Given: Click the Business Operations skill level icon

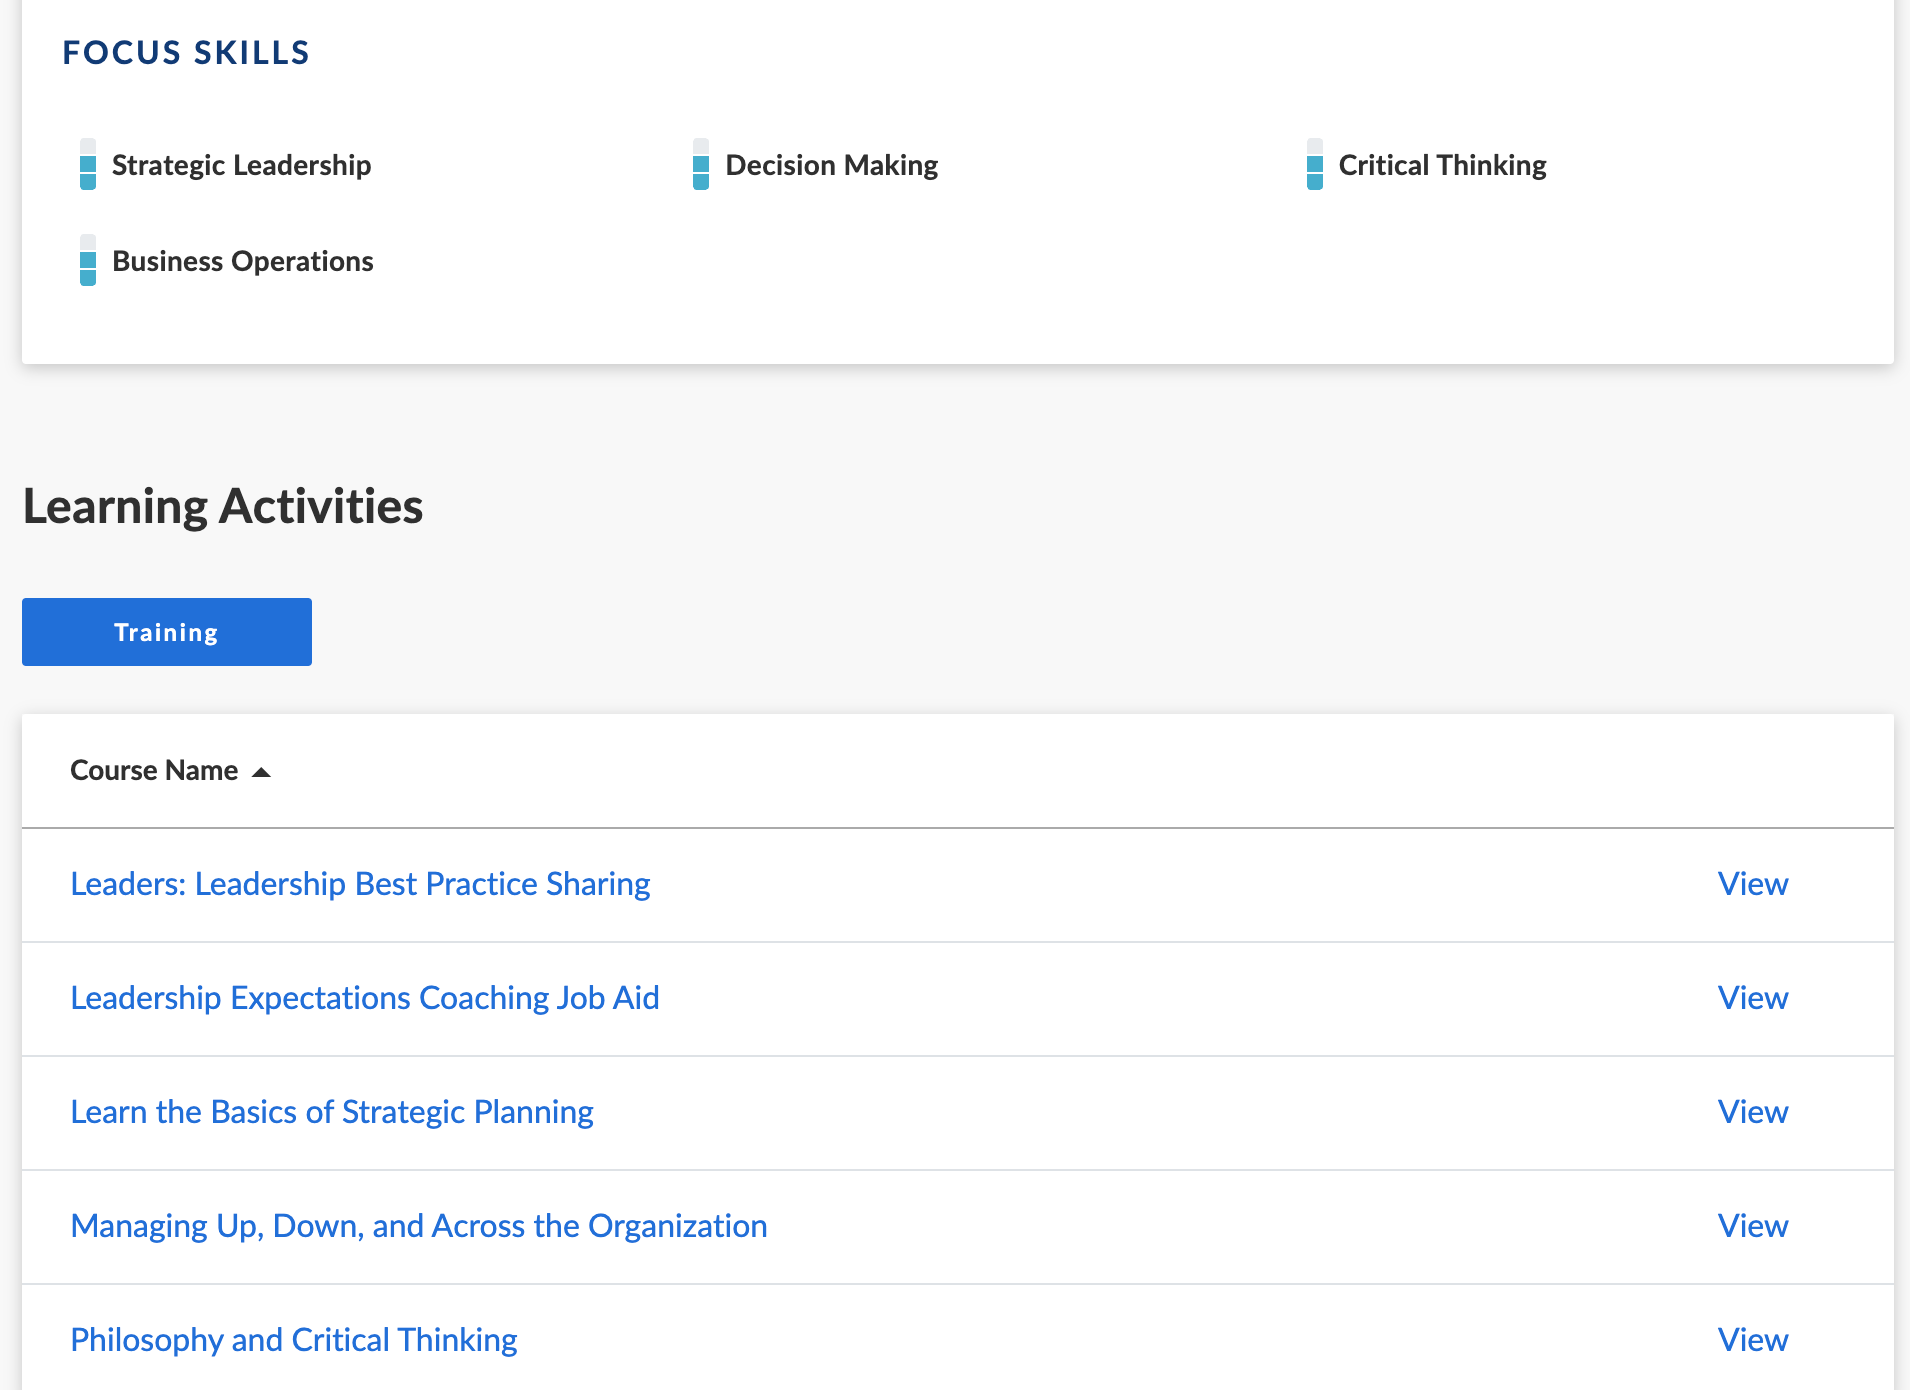Looking at the screenshot, I should [88, 260].
